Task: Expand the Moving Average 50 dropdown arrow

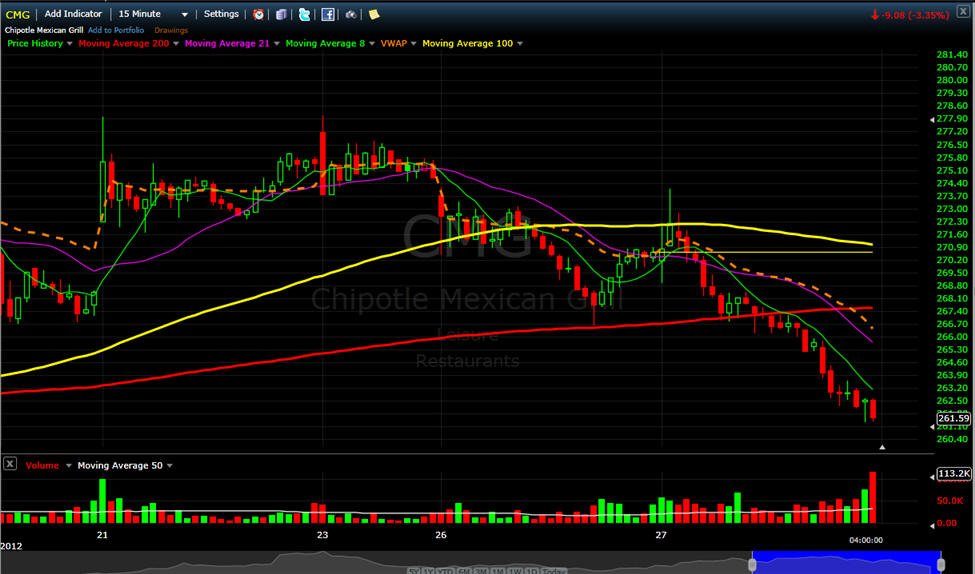Action: pyautogui.click(x=170, y=466)
